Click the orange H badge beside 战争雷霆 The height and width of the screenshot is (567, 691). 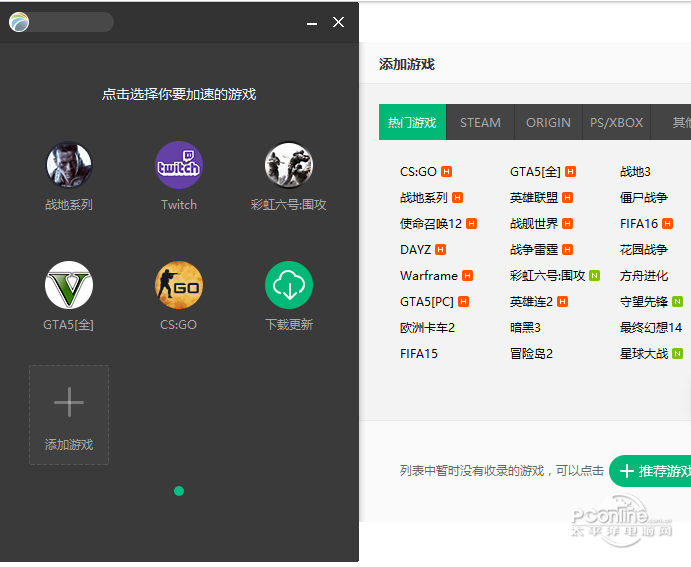(x=568, y=250)
